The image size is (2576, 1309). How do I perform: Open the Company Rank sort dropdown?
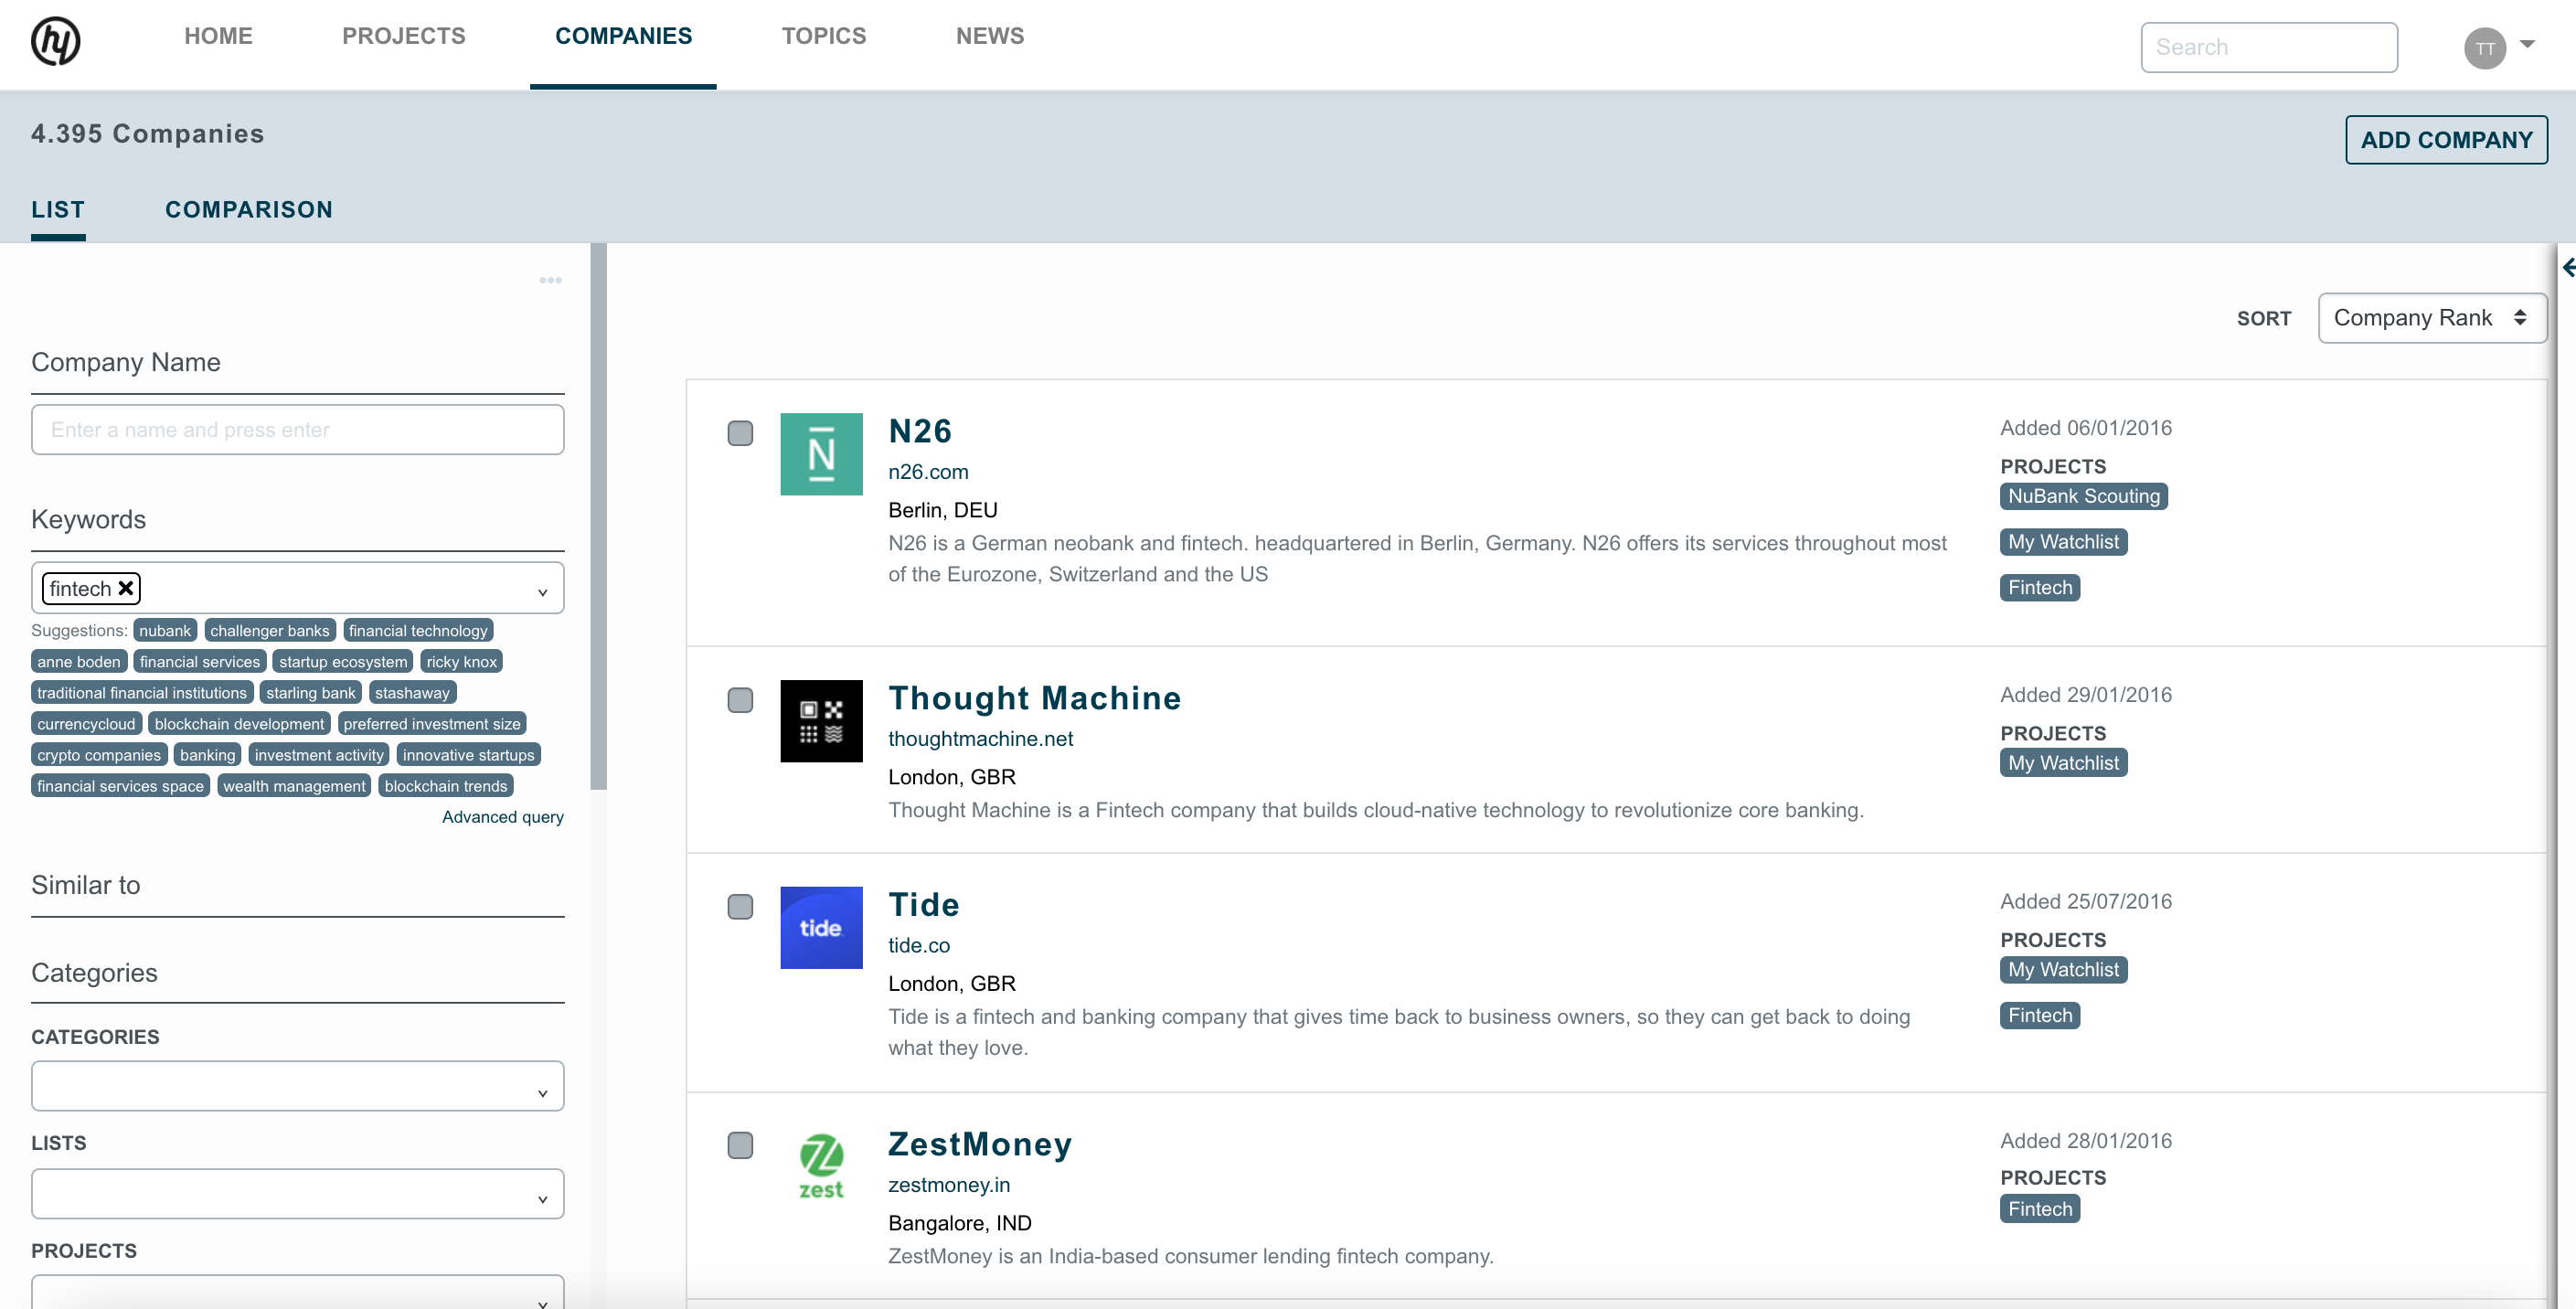(x=2431, y=318)
